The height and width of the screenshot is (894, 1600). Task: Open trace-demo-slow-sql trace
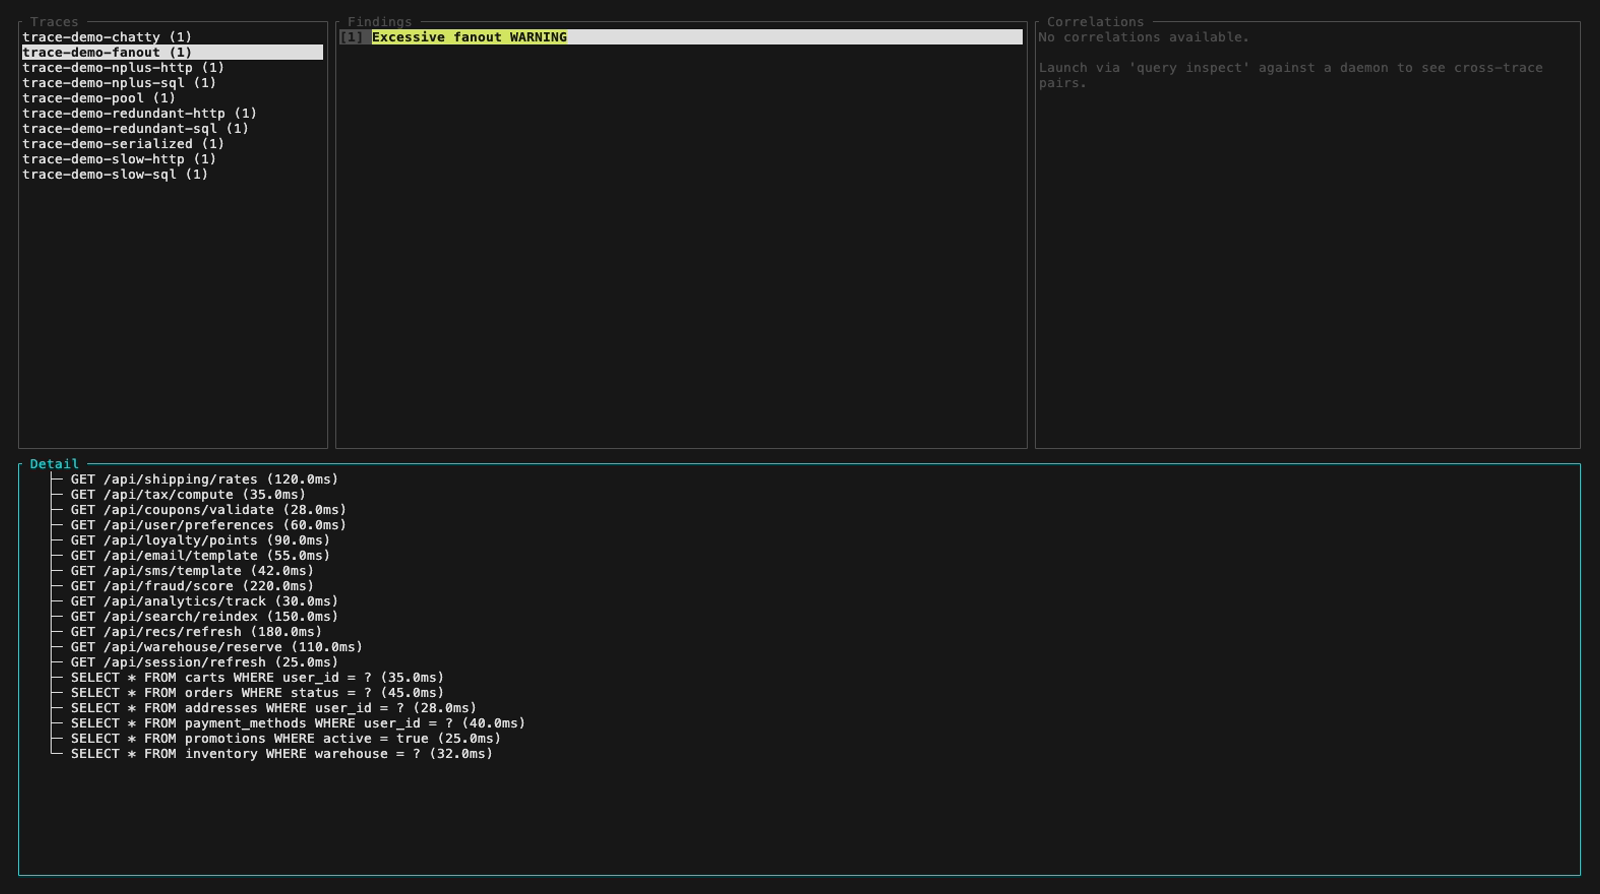point(115,174)
